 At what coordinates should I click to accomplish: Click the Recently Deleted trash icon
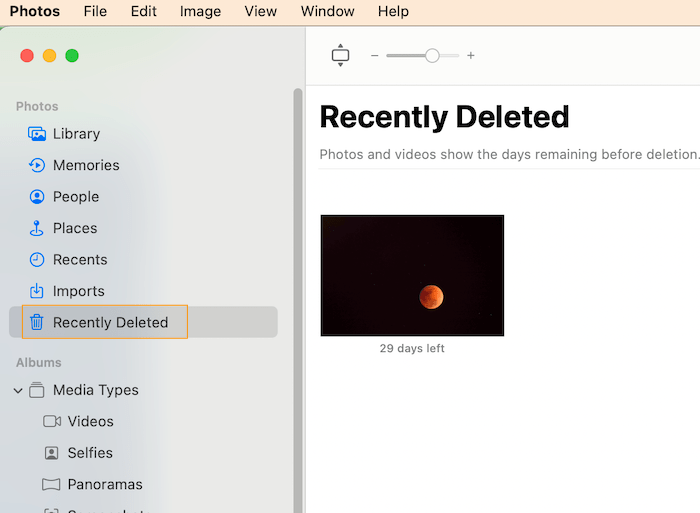tap(37, 322)
